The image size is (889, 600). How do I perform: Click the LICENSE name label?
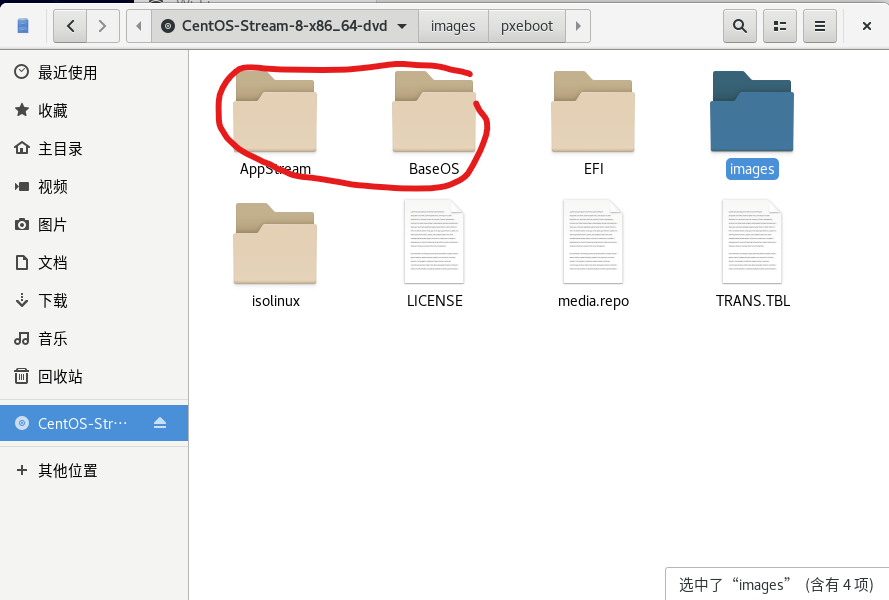point(435,301)
